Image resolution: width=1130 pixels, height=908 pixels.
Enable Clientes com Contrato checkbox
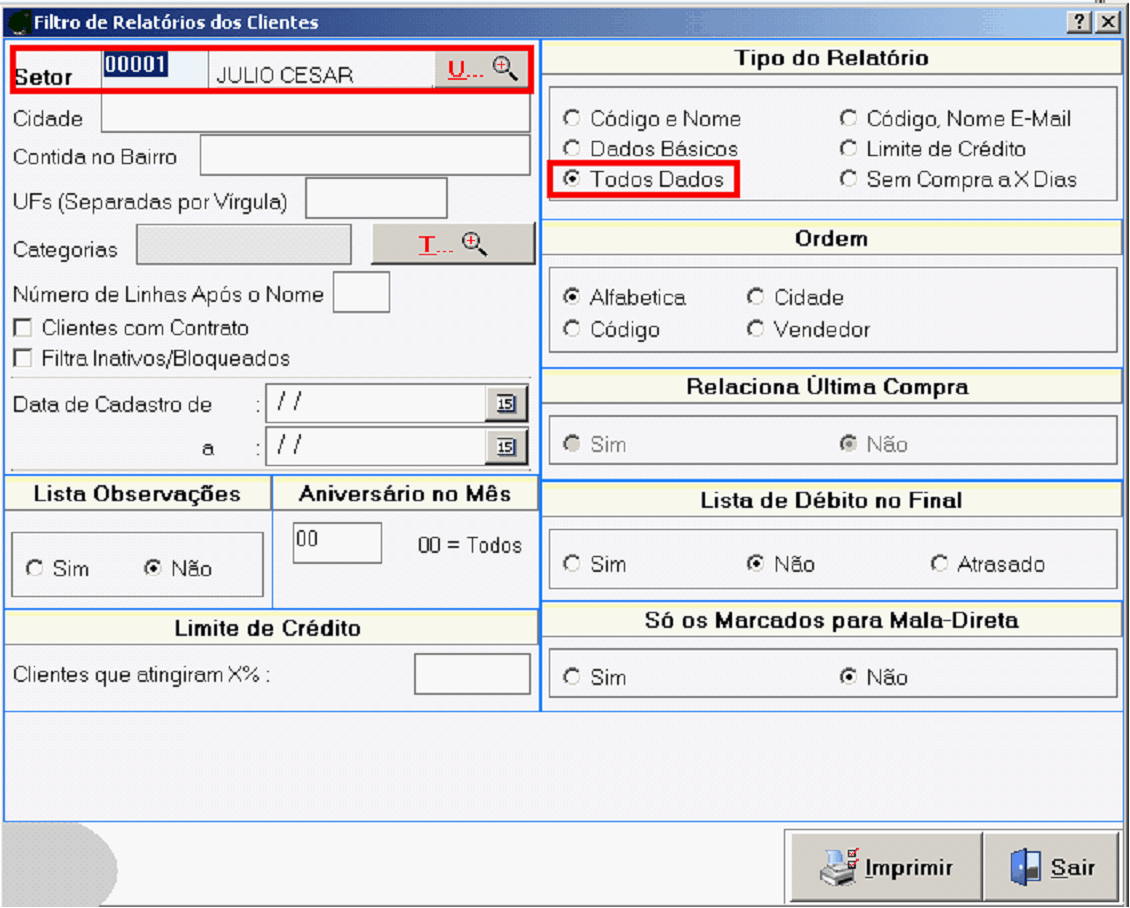pos(22,328)
